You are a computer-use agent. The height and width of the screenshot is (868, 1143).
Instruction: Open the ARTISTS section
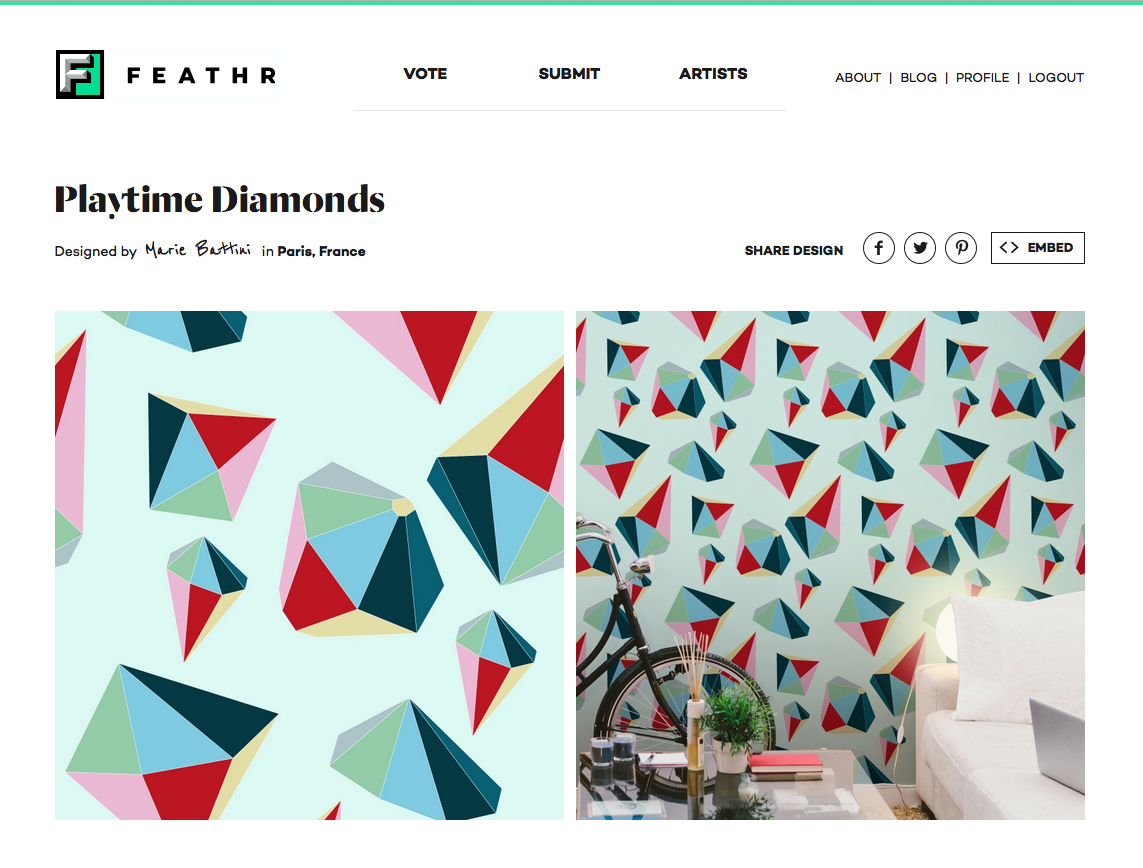coord(713,74)
